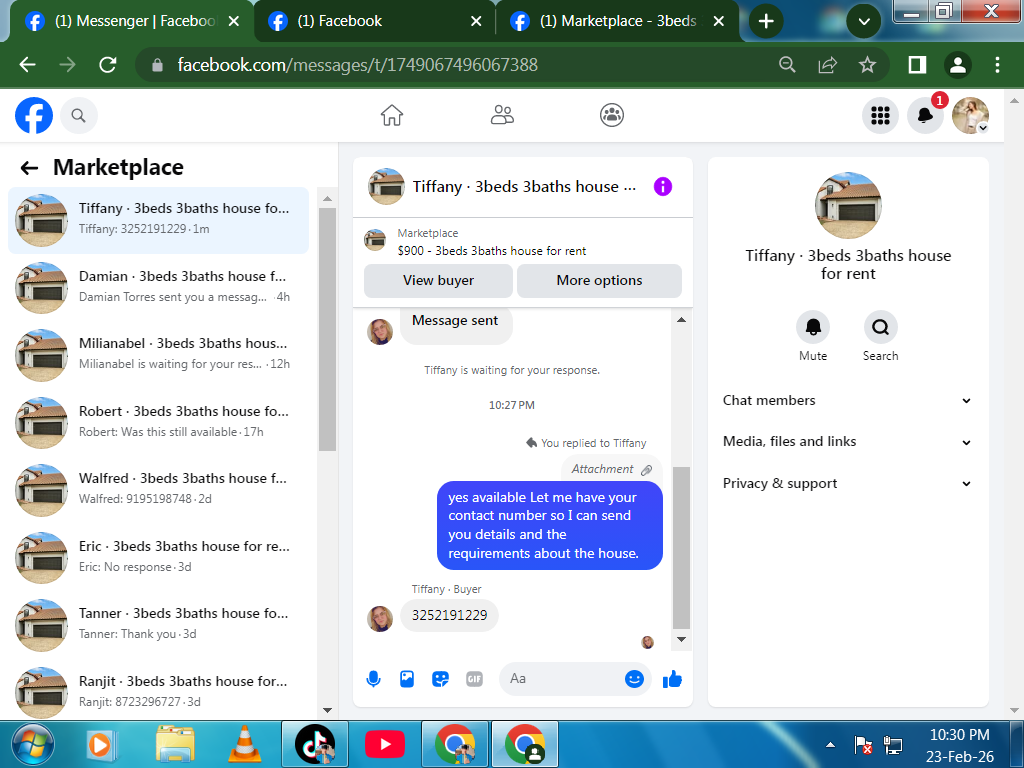Reload the page with refresh icon
1024x768 pixels.
pyautogui.click(x=108, y=65)
